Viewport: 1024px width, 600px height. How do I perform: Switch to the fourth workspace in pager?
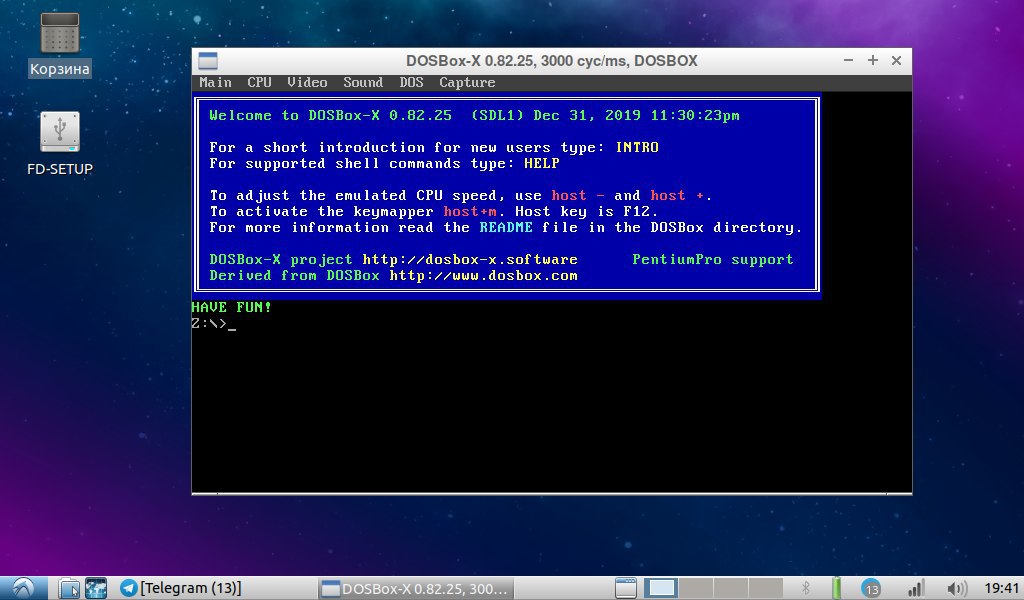[765, 588]
